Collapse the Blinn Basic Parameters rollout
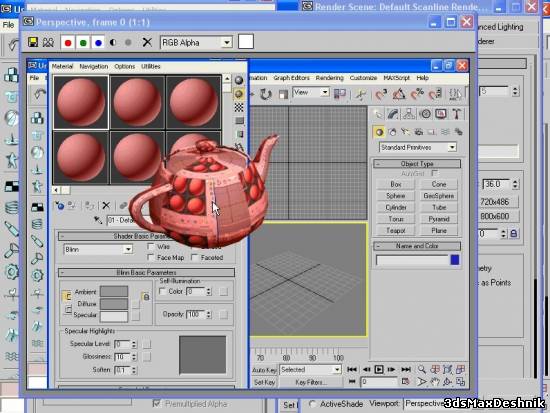Image resolution: width=550 pixels, height=413 pixels. click(147, 273)
